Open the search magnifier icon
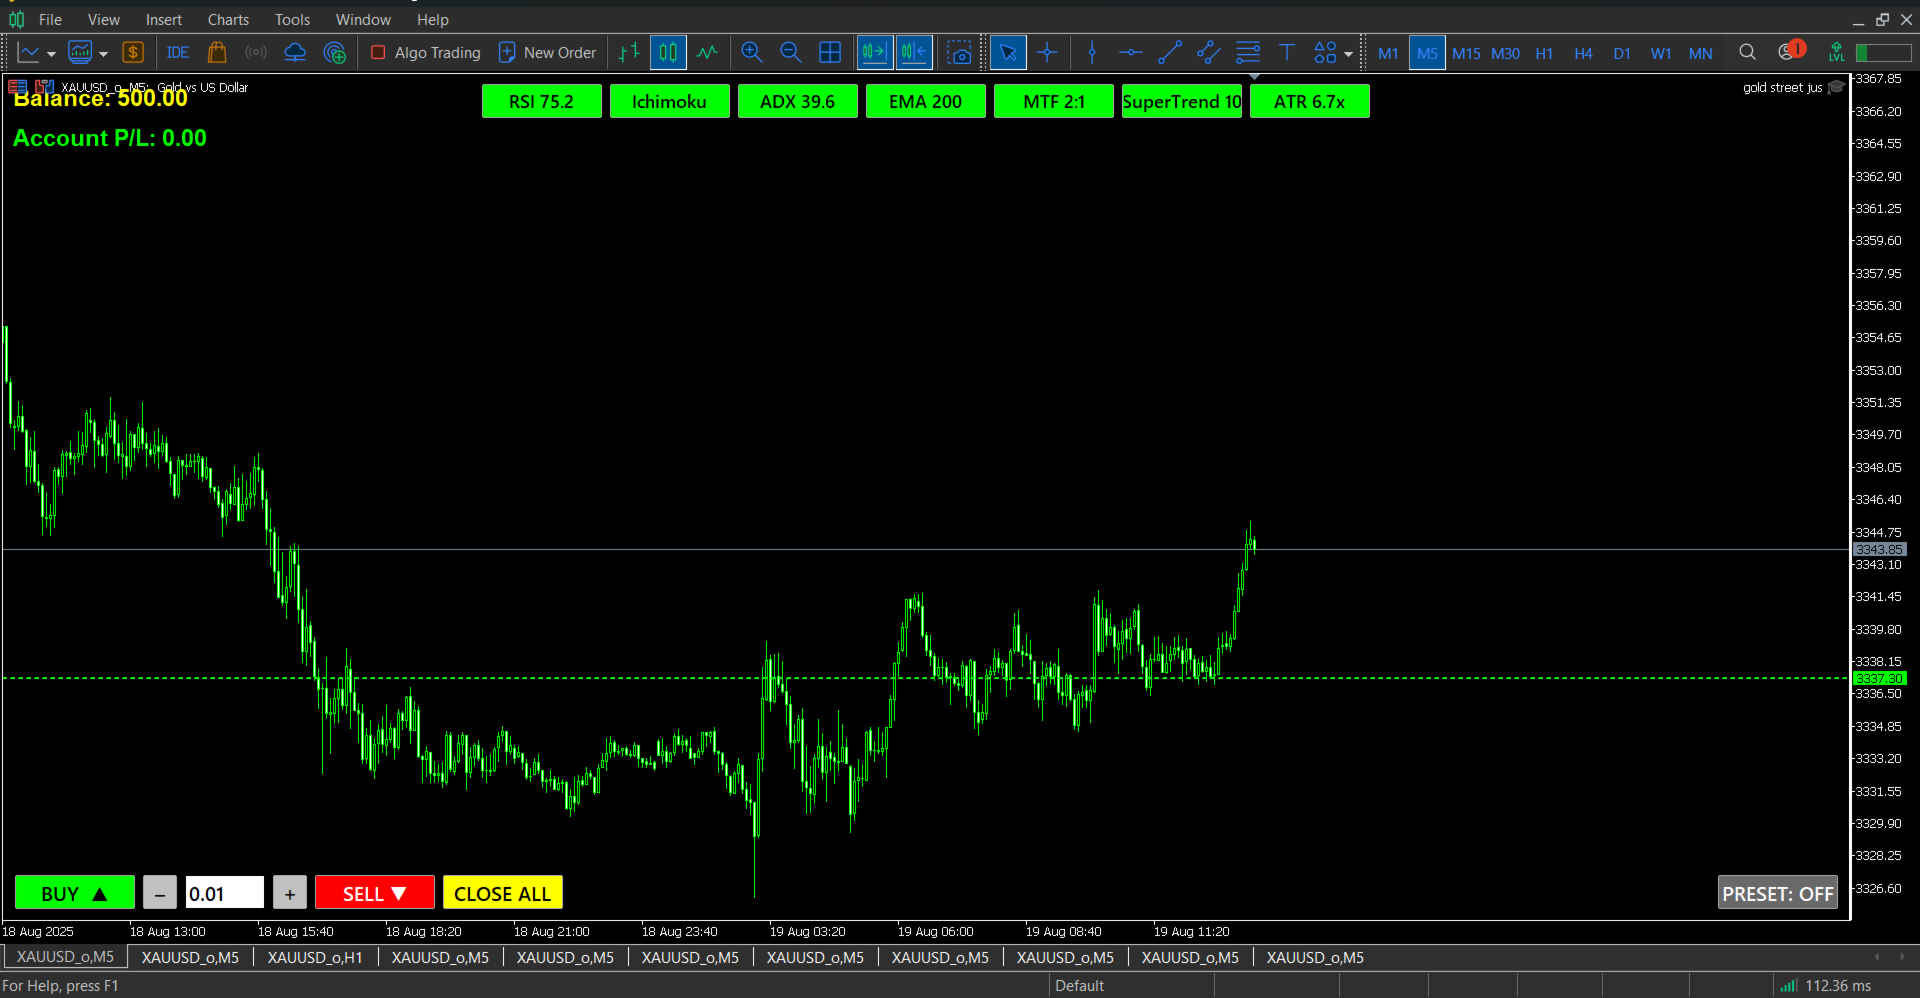1920x998 pixels. coord(1747,52)
